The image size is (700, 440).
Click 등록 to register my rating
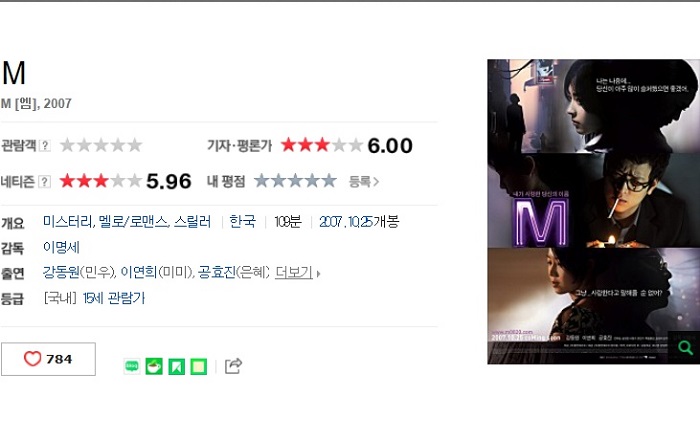tap(364, 182)
